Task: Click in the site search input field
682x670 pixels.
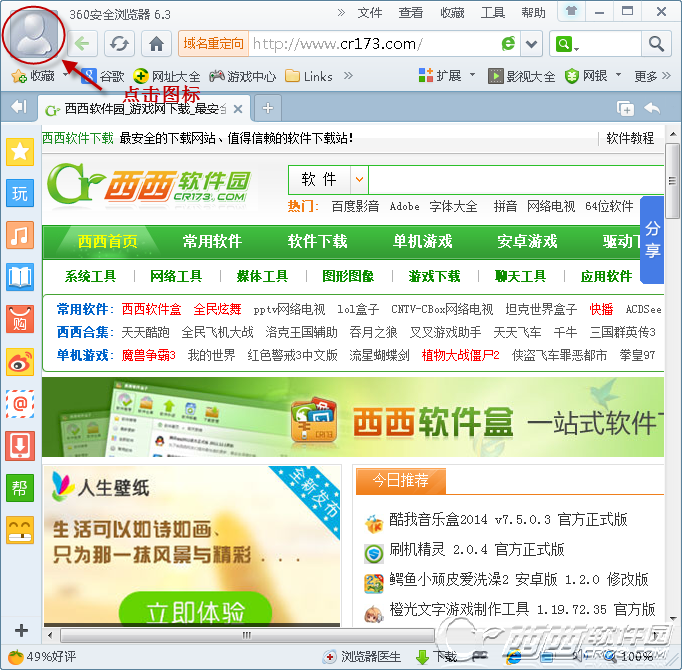Action: (x=516, y=179)
